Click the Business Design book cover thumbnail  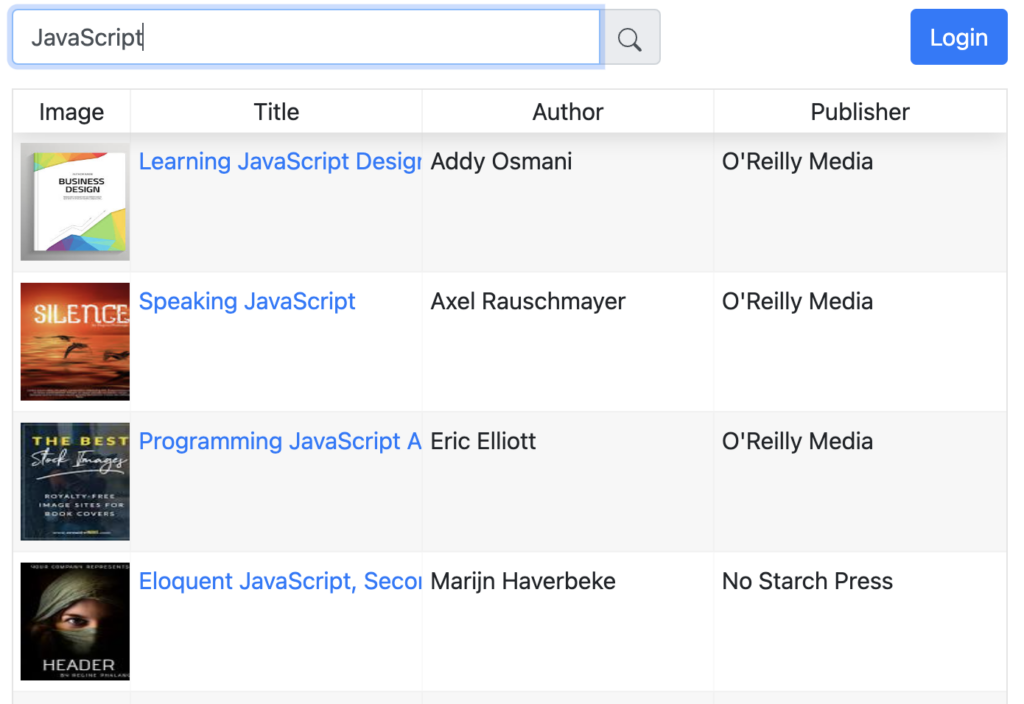coord(75,202)
